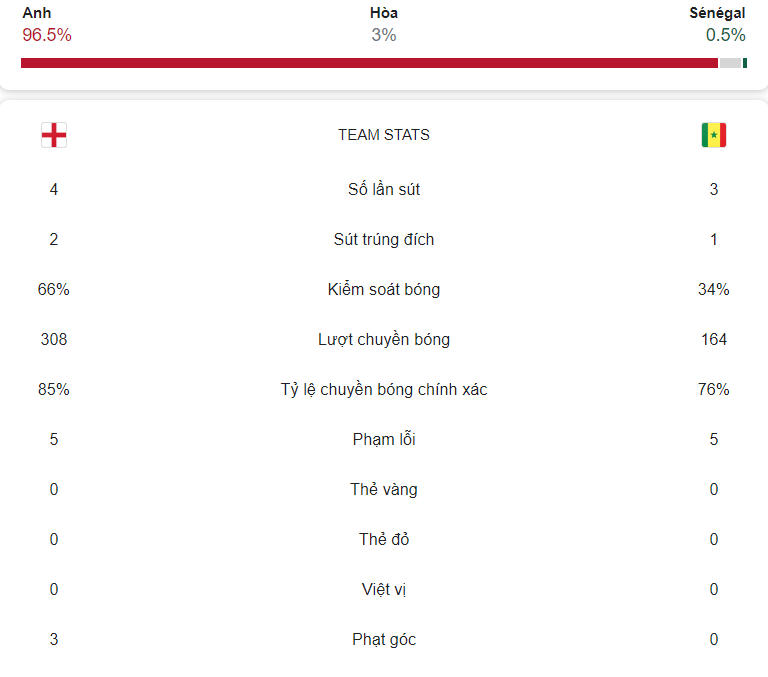Click Tỷ lệ chuyền bóng chính xác label
Viewport: 768px width, 677px height.
384,389
